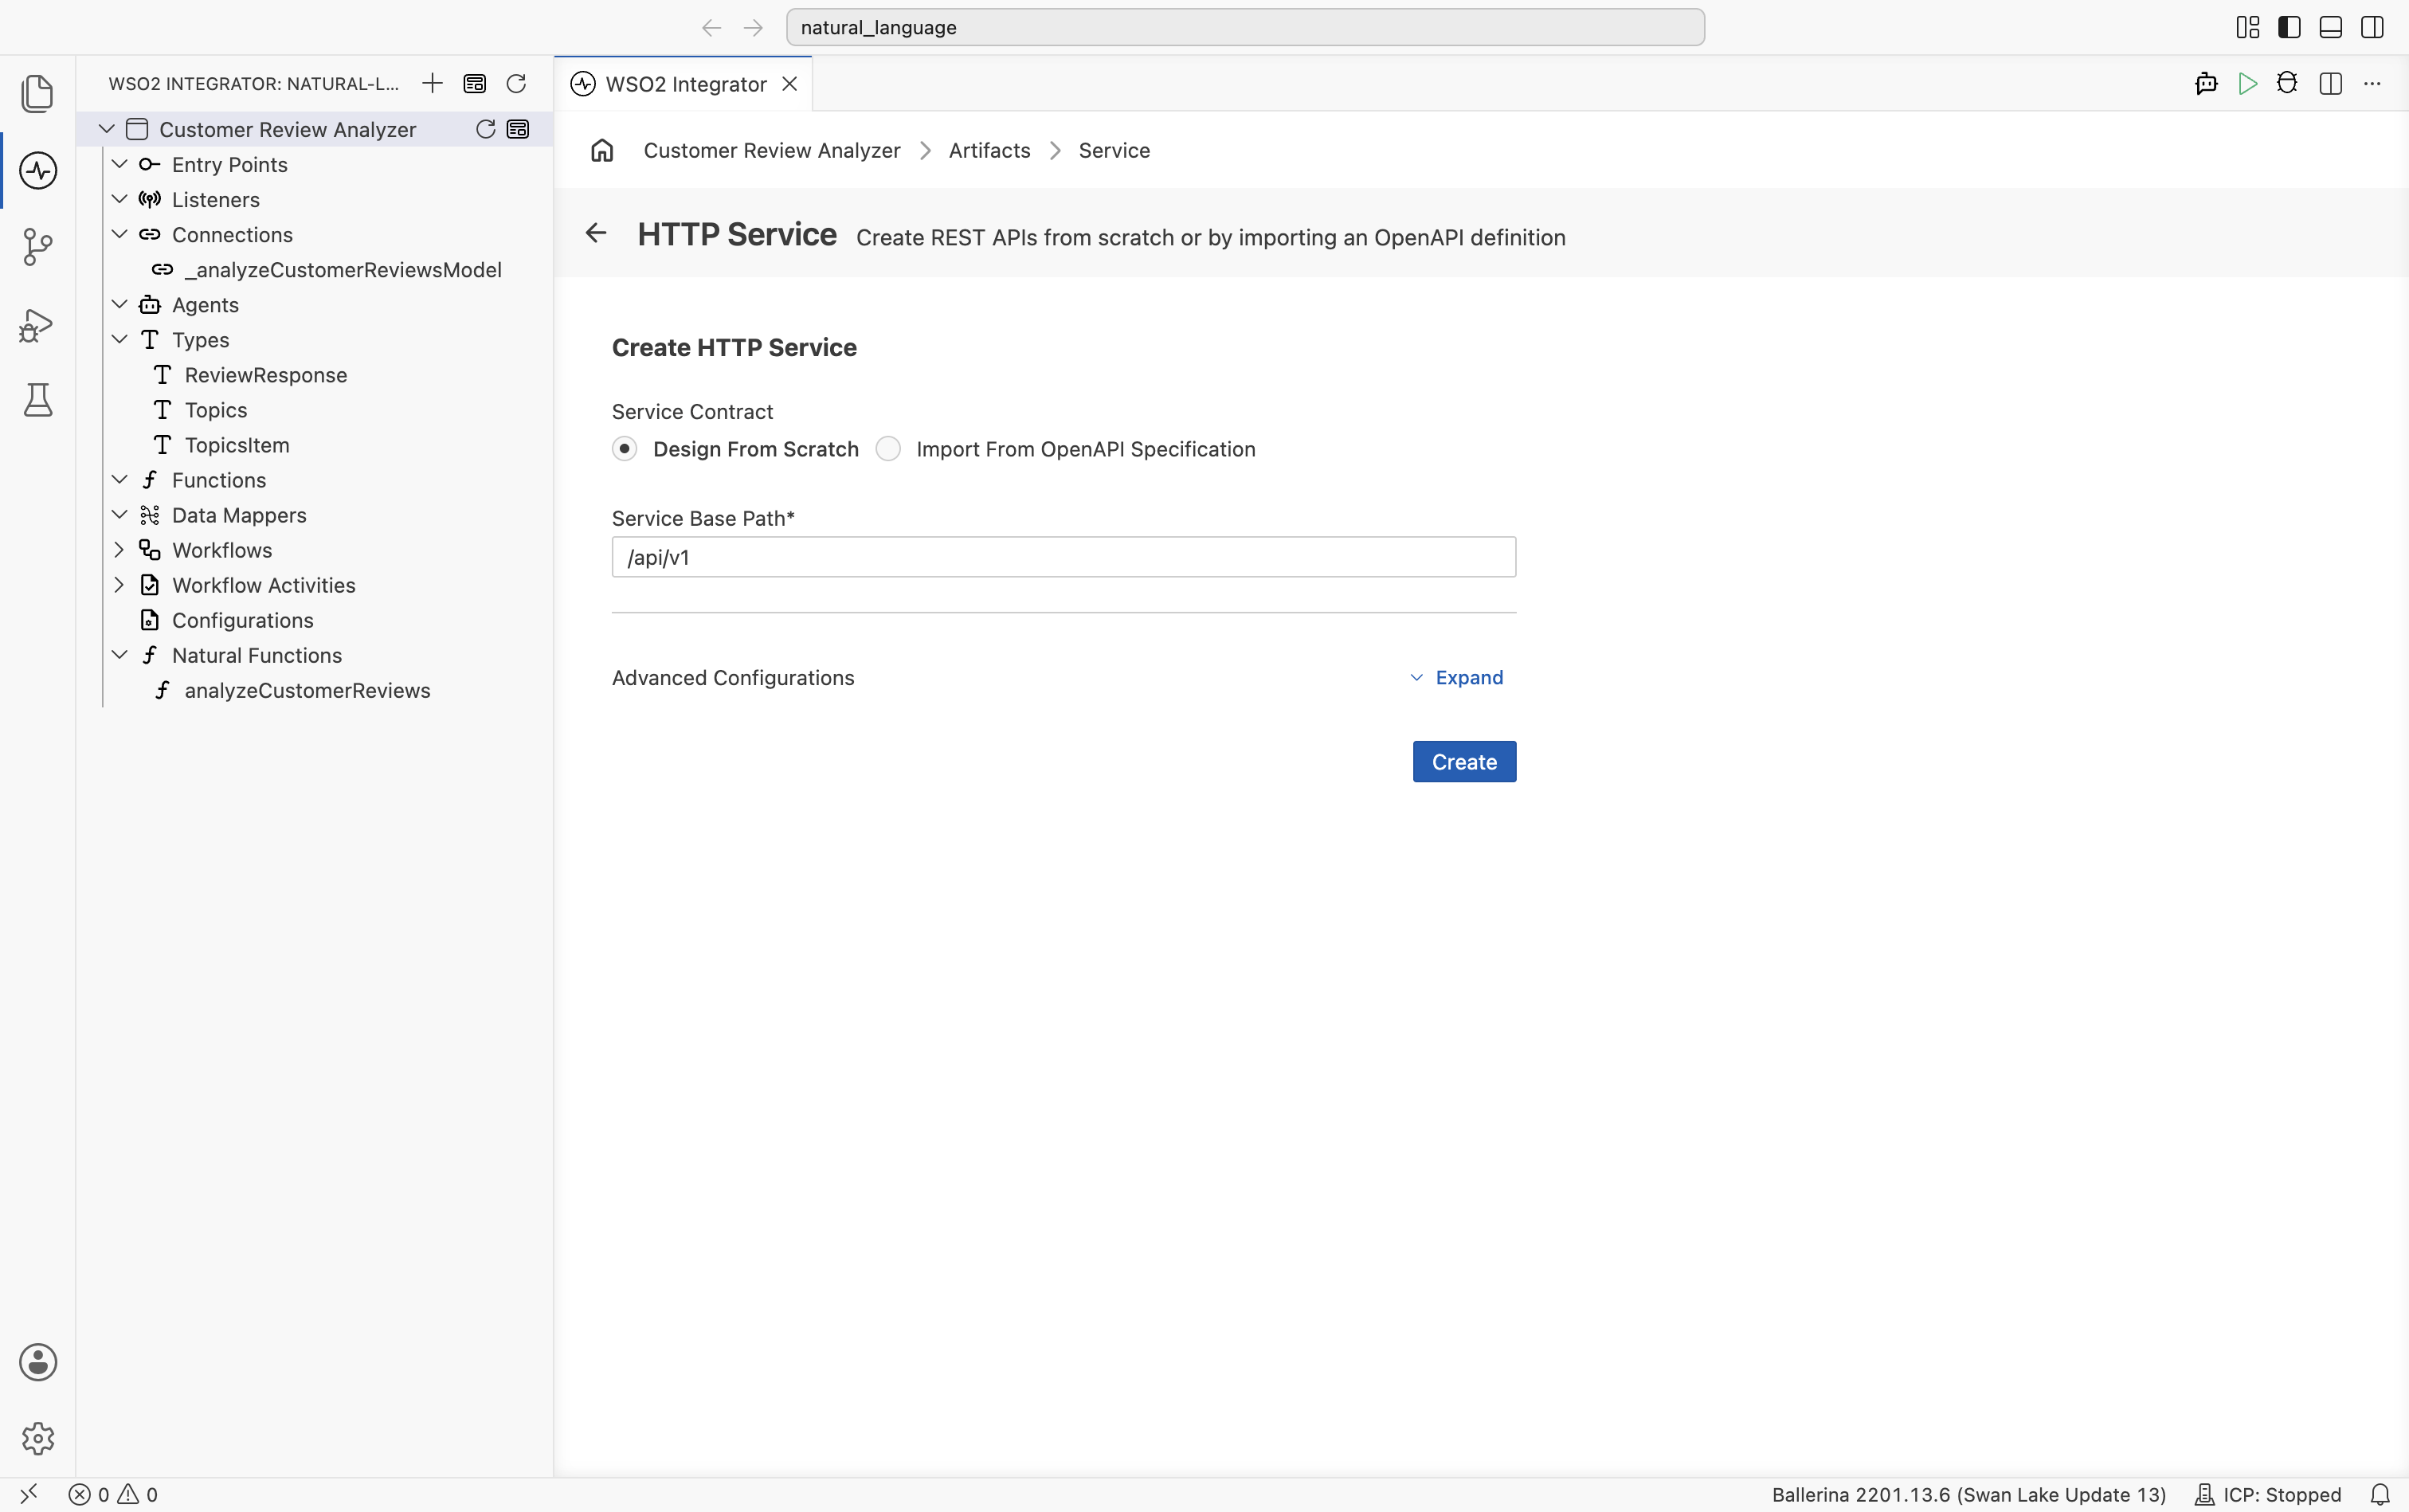Click errors and warnings count in status bar
The height and width of the screenshot is (1512, 2409).
[113, 1494]
